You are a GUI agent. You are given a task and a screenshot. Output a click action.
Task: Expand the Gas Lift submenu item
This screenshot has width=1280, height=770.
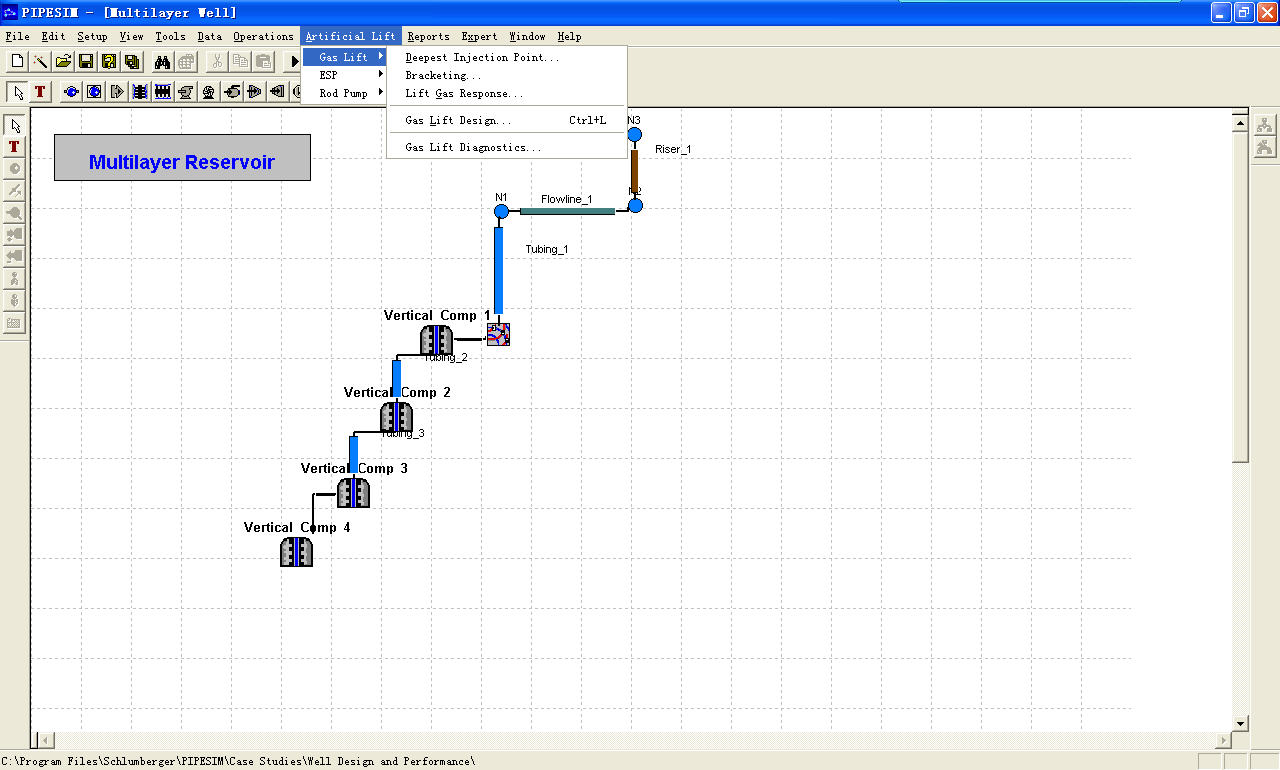[x=345, y=57]
